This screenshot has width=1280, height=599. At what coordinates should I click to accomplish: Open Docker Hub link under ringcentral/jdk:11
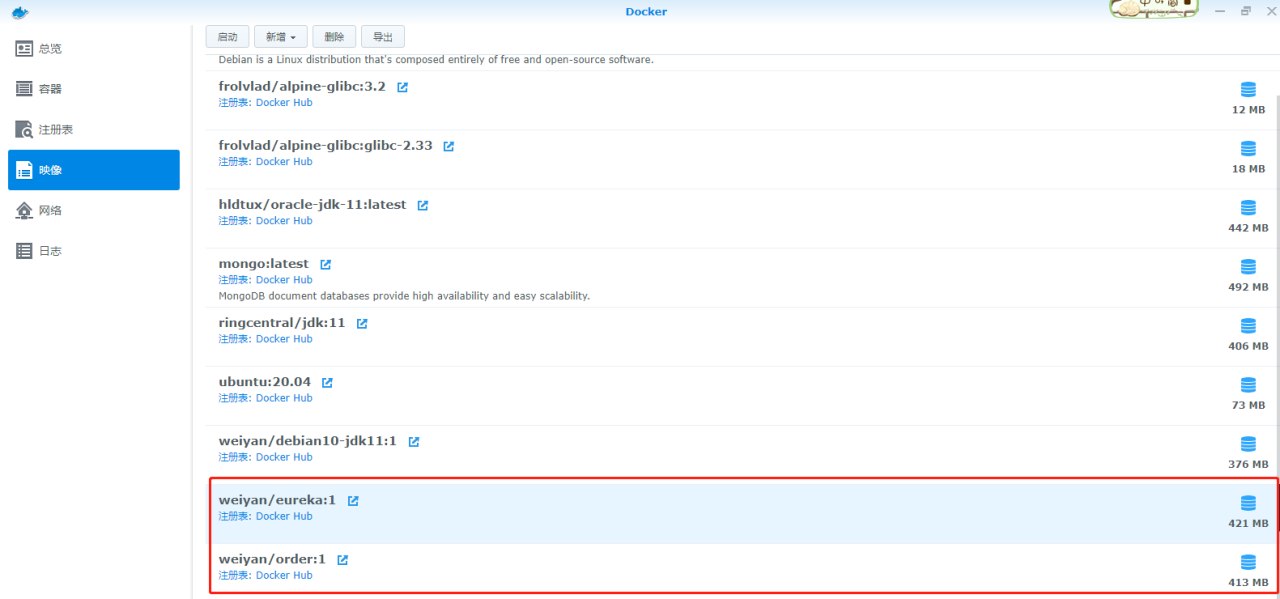[x=284, y=339]
